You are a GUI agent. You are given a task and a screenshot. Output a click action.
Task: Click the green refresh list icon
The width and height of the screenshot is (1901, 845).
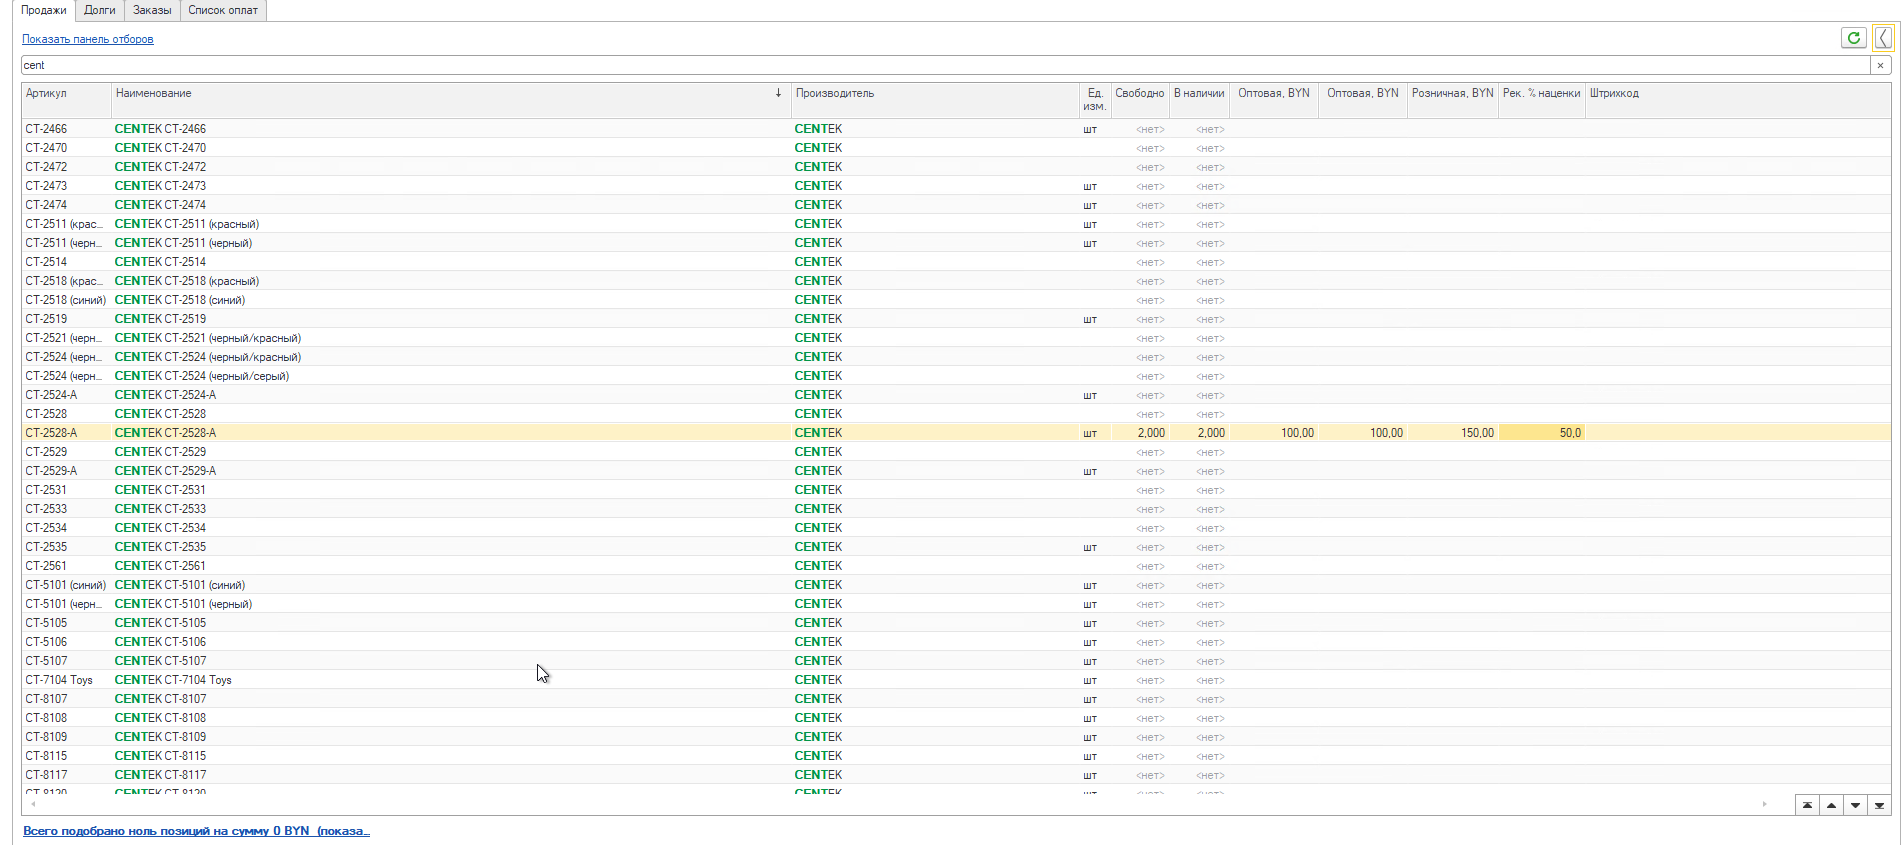pos(1853,38)
